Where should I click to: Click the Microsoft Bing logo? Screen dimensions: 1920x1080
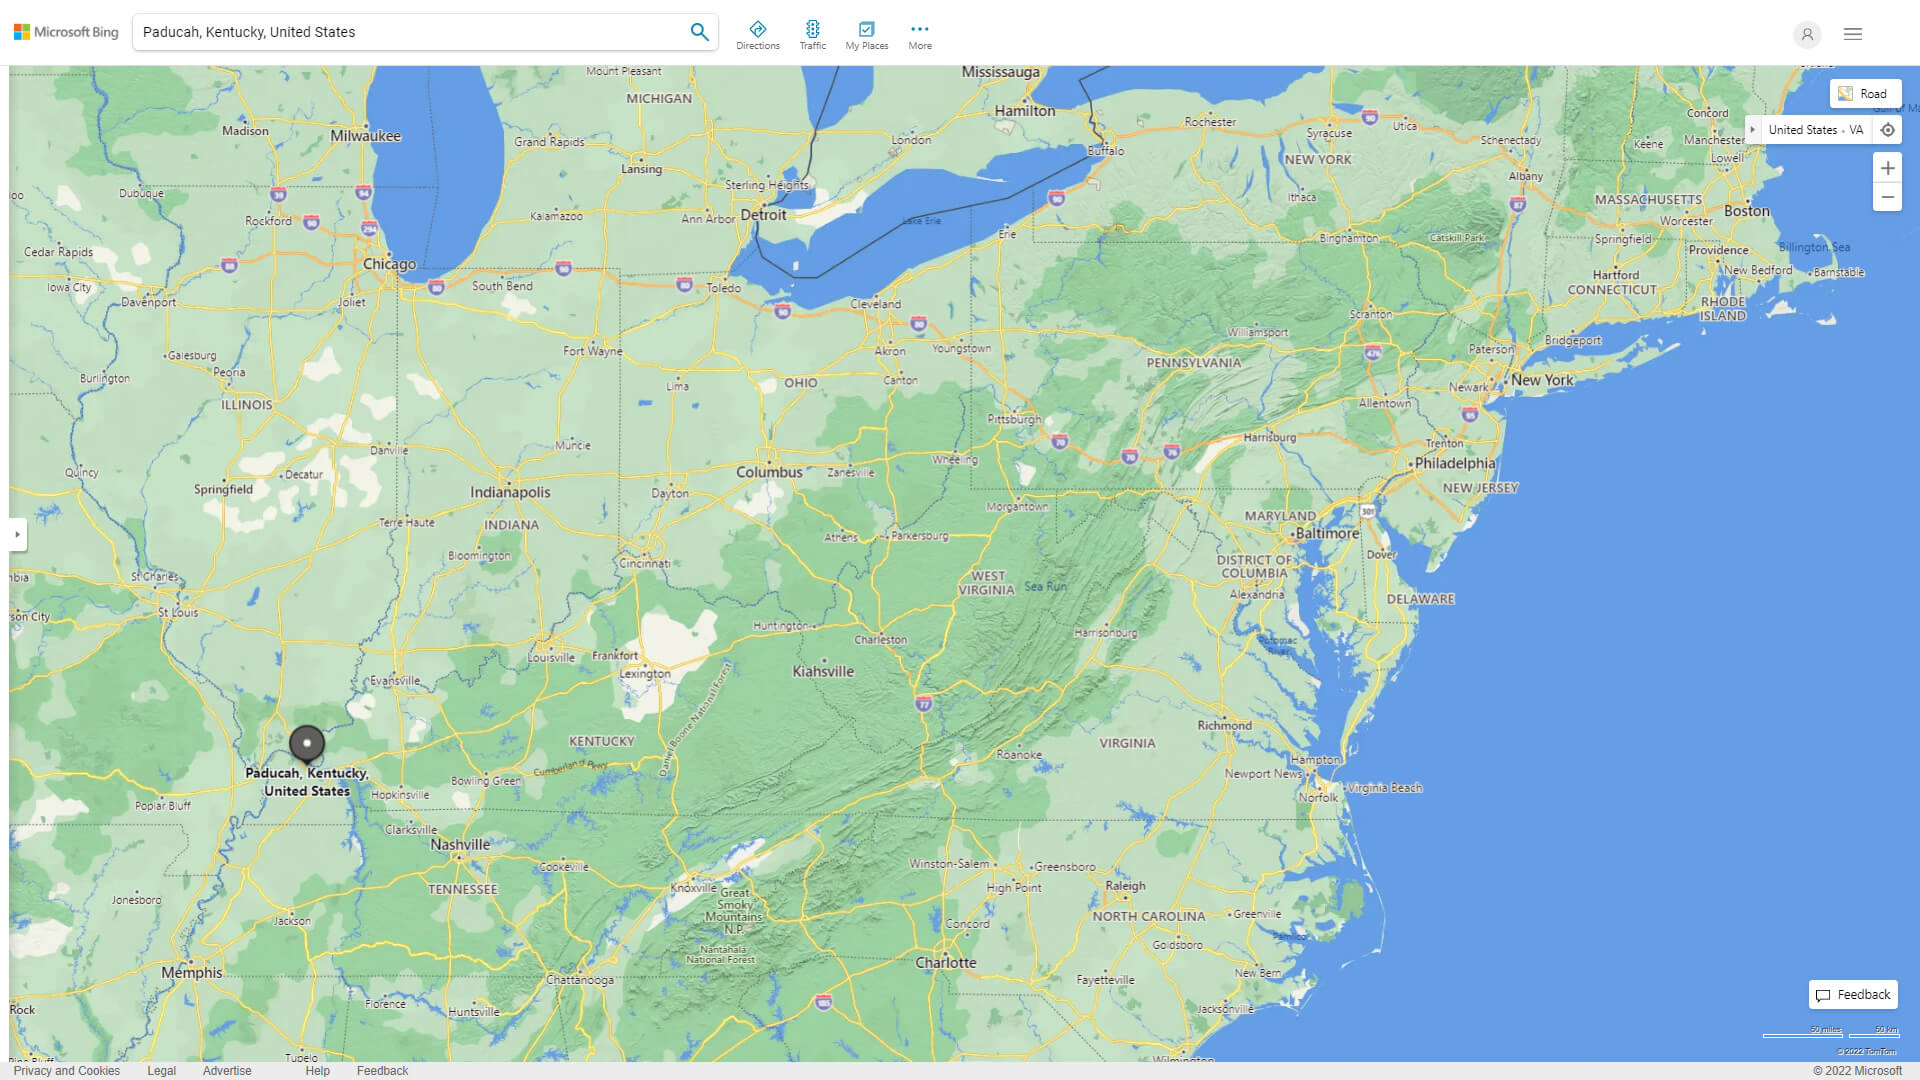(66, 32)
